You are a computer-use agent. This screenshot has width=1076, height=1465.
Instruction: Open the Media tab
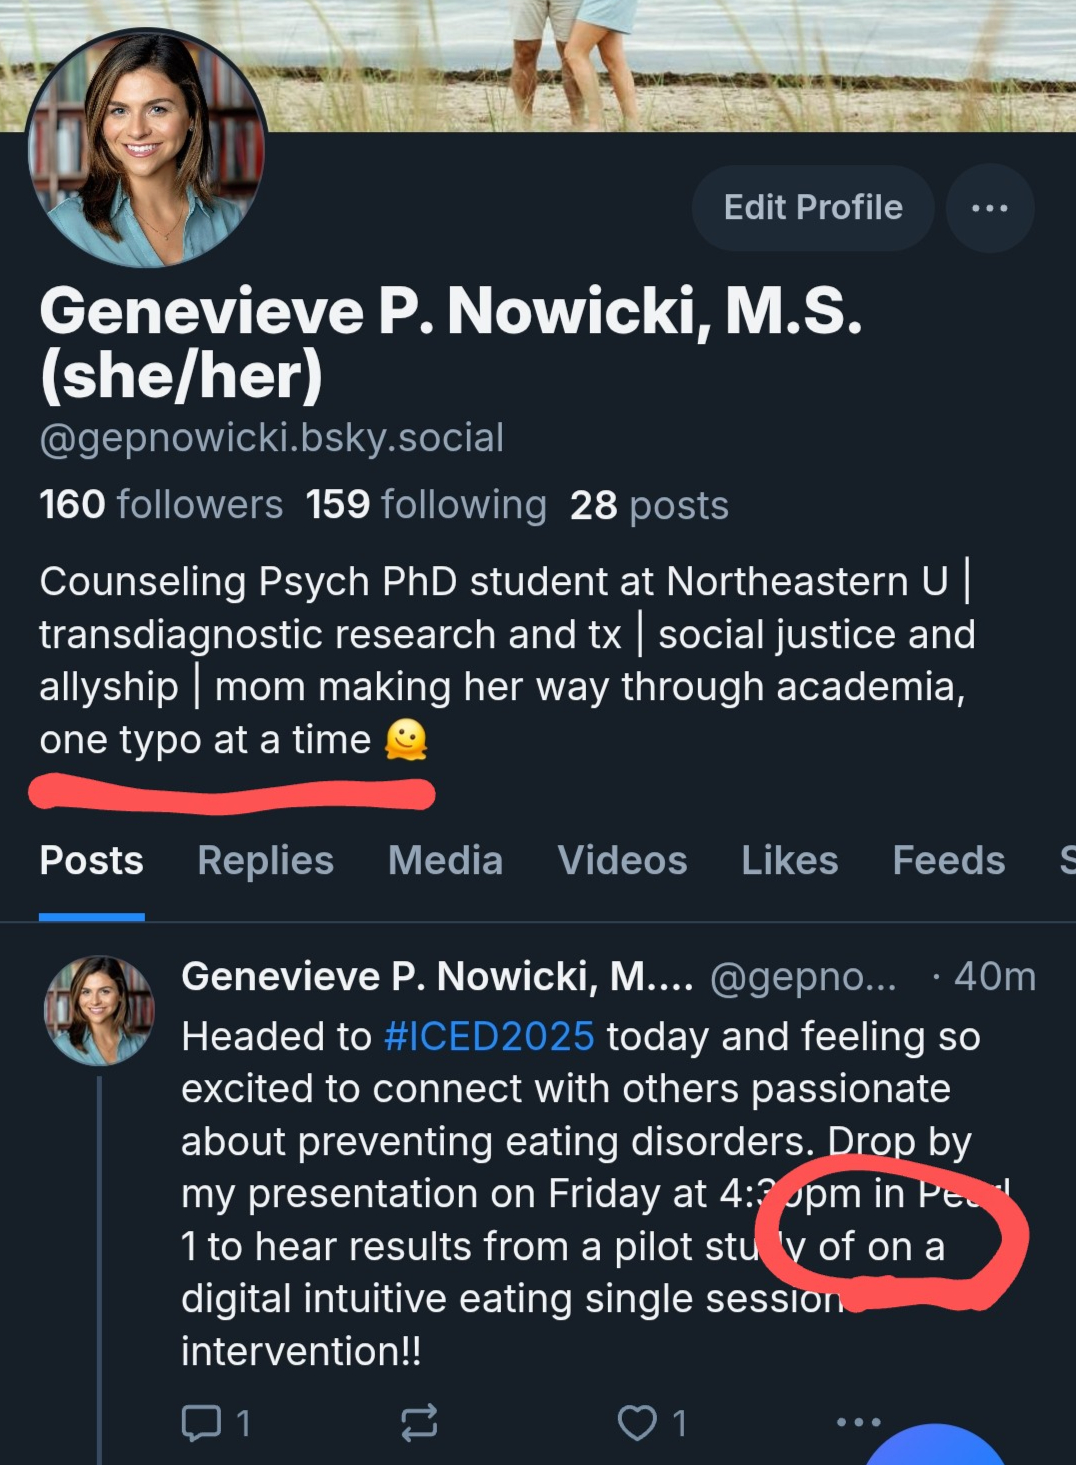[x=445, y=861]
